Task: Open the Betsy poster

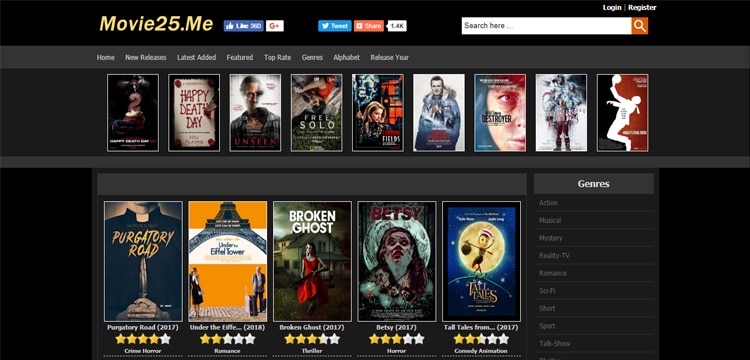Action: 397,261
